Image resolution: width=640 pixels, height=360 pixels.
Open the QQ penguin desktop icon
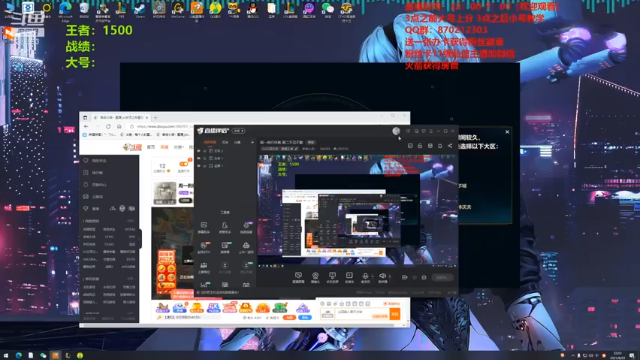coord(253,9)
